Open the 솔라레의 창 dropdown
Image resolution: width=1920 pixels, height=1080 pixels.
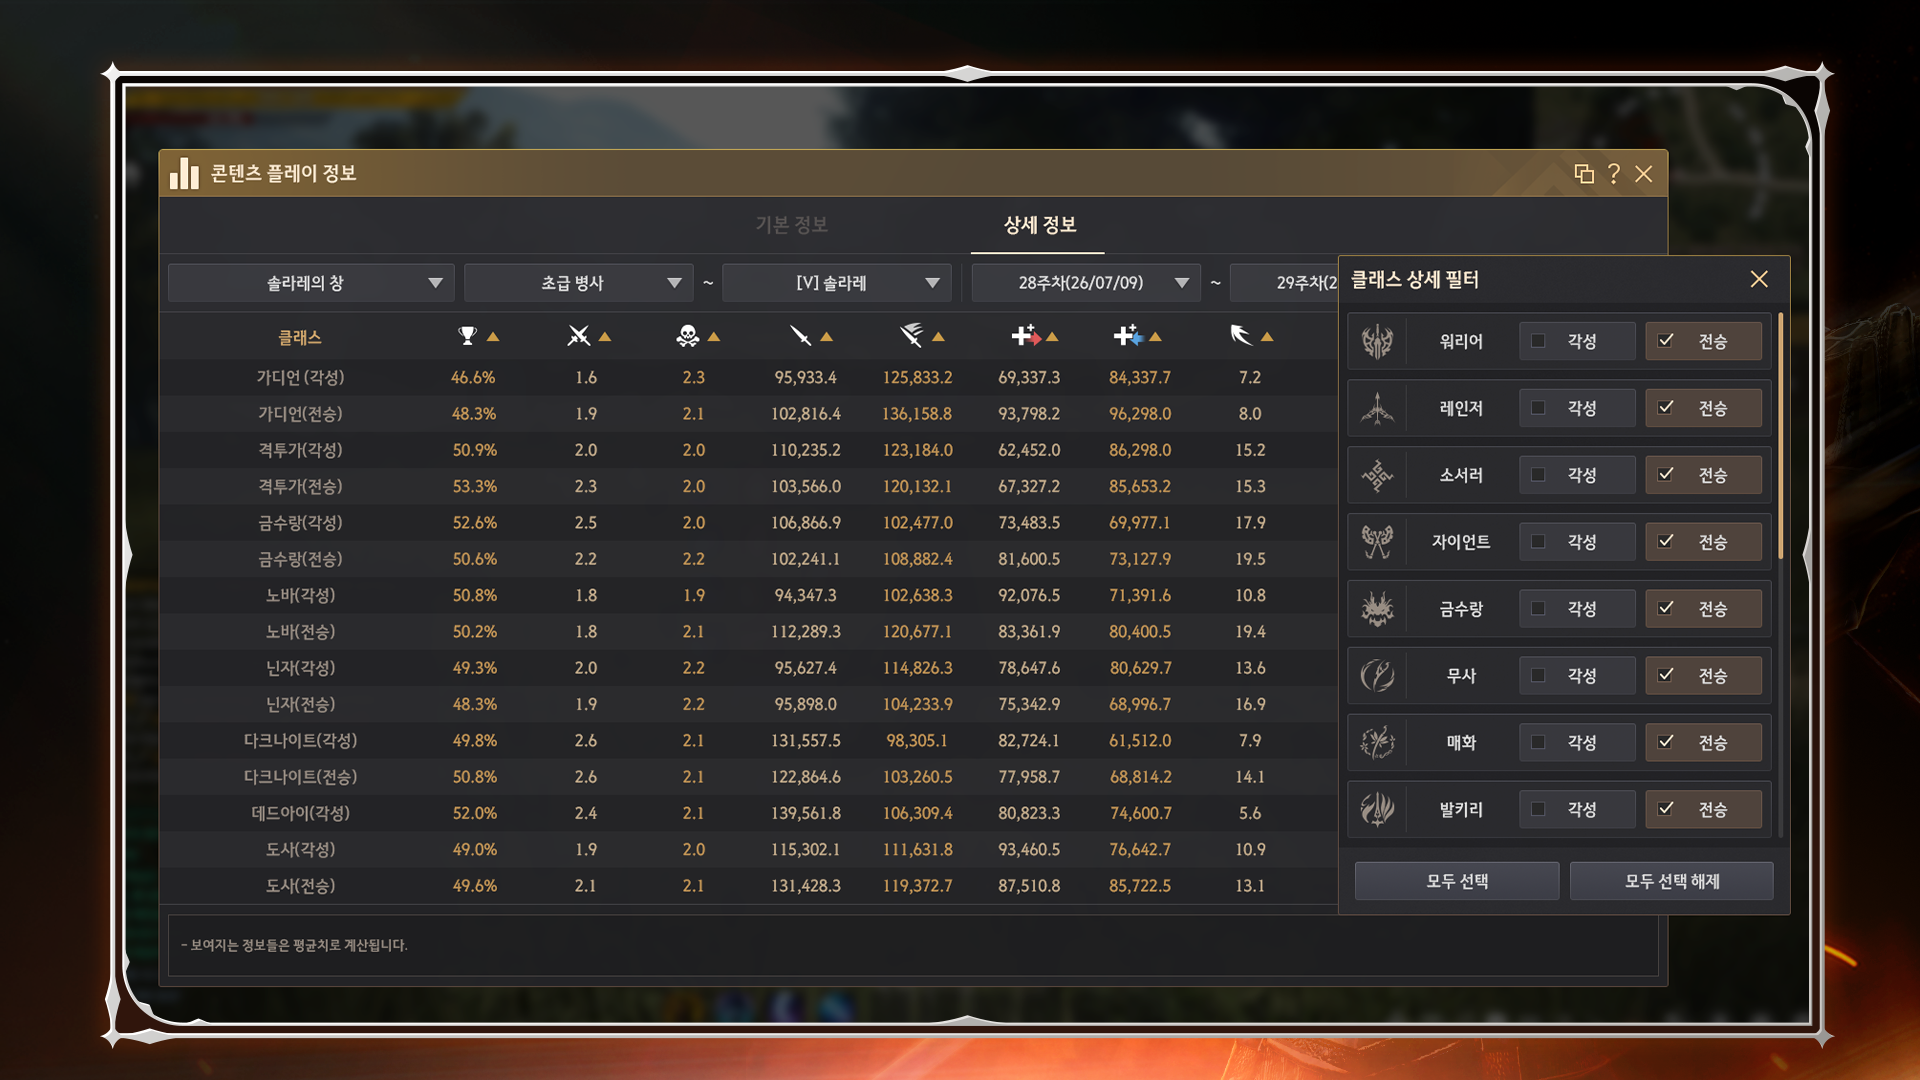(x=311, y=283)
